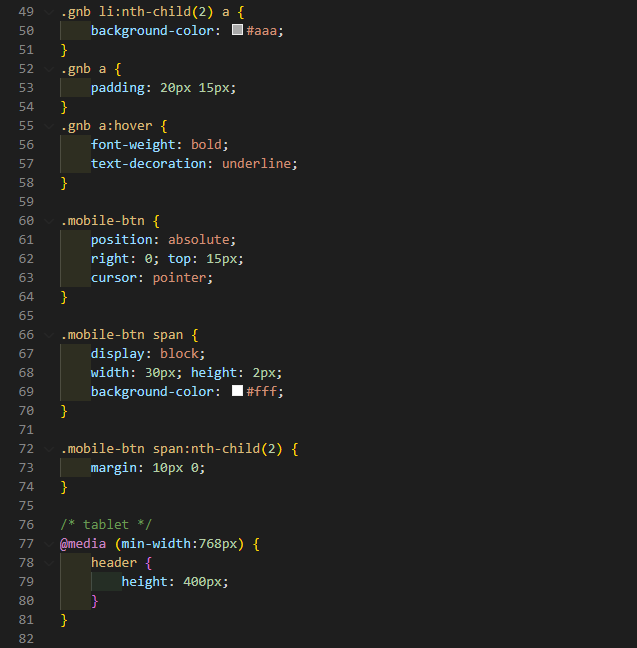Image resolution: width=637 pixels, height=648 pixels.
Task: Click closing brace on line 80
Action: tap(95, 601)
